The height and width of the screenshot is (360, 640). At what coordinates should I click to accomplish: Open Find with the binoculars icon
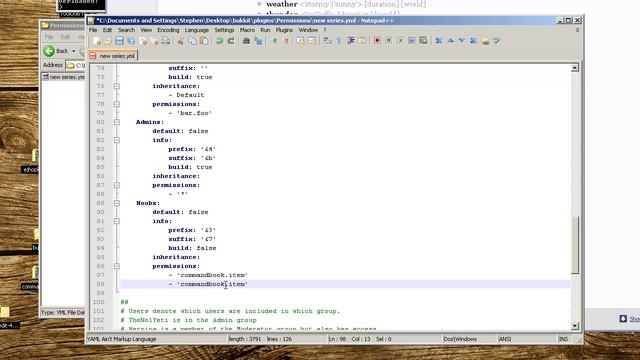click(x=246, y=41)
